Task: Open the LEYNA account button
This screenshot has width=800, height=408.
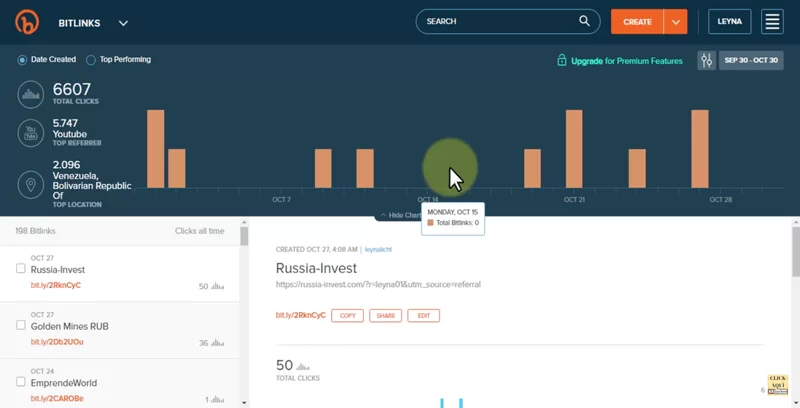Action: pos(730,21)
